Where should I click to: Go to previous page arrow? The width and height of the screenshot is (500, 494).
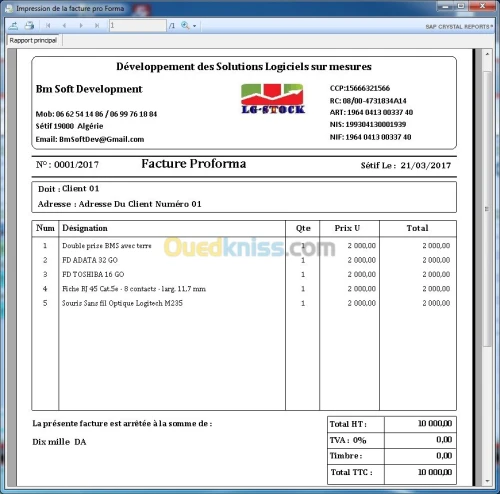tap(64, 25)
